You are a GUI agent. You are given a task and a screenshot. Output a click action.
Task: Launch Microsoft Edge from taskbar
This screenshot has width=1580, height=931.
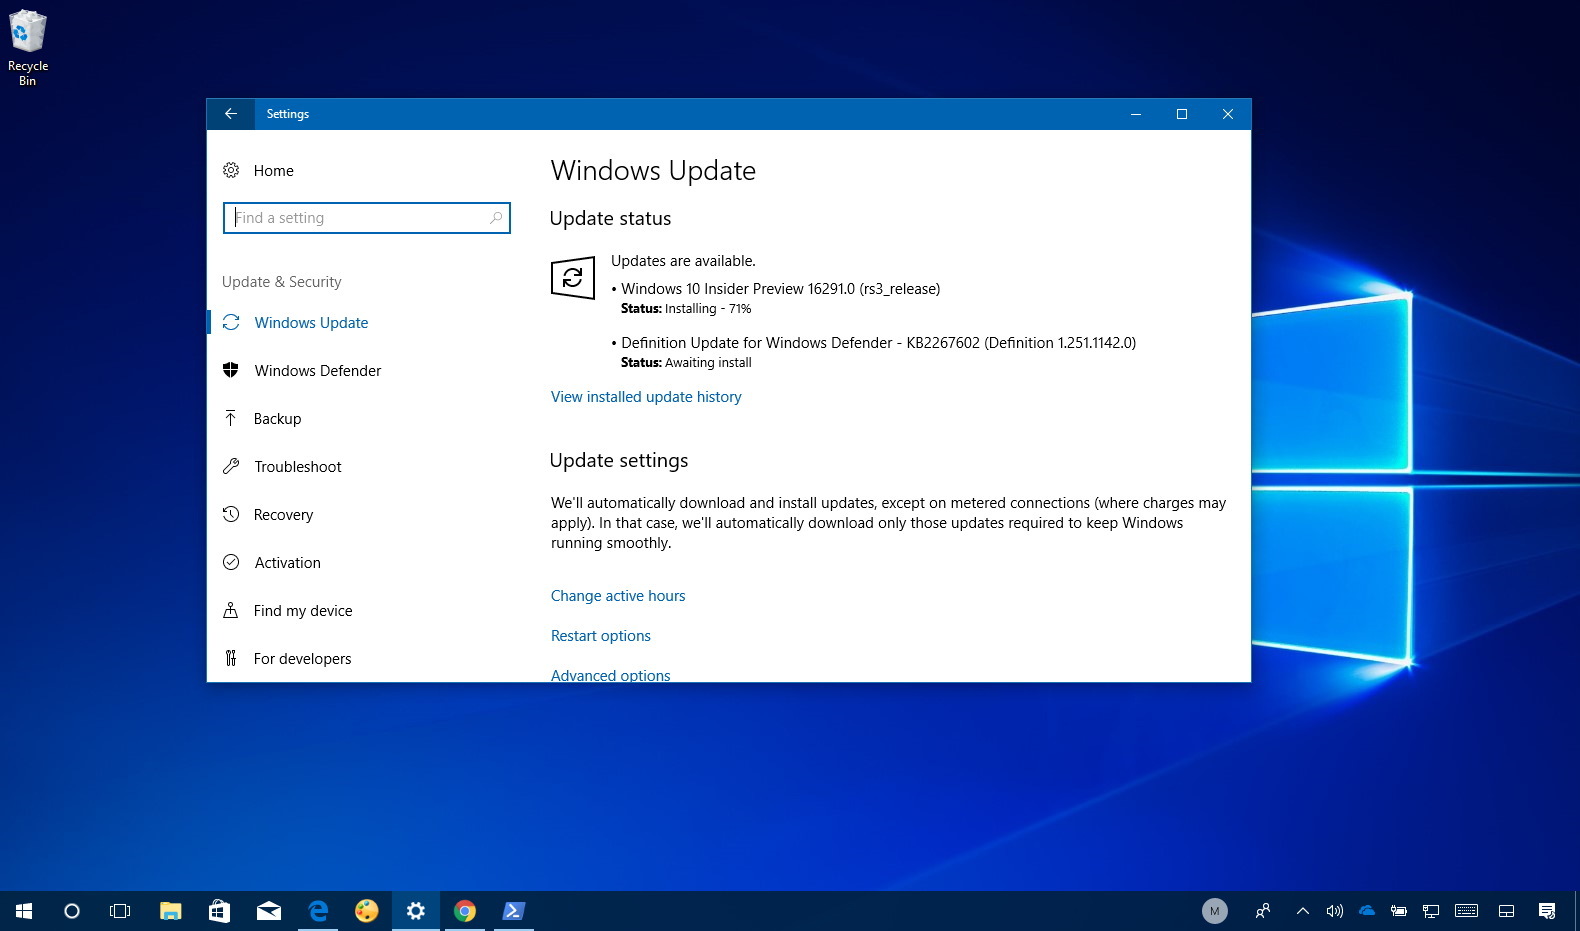(318, 911)
